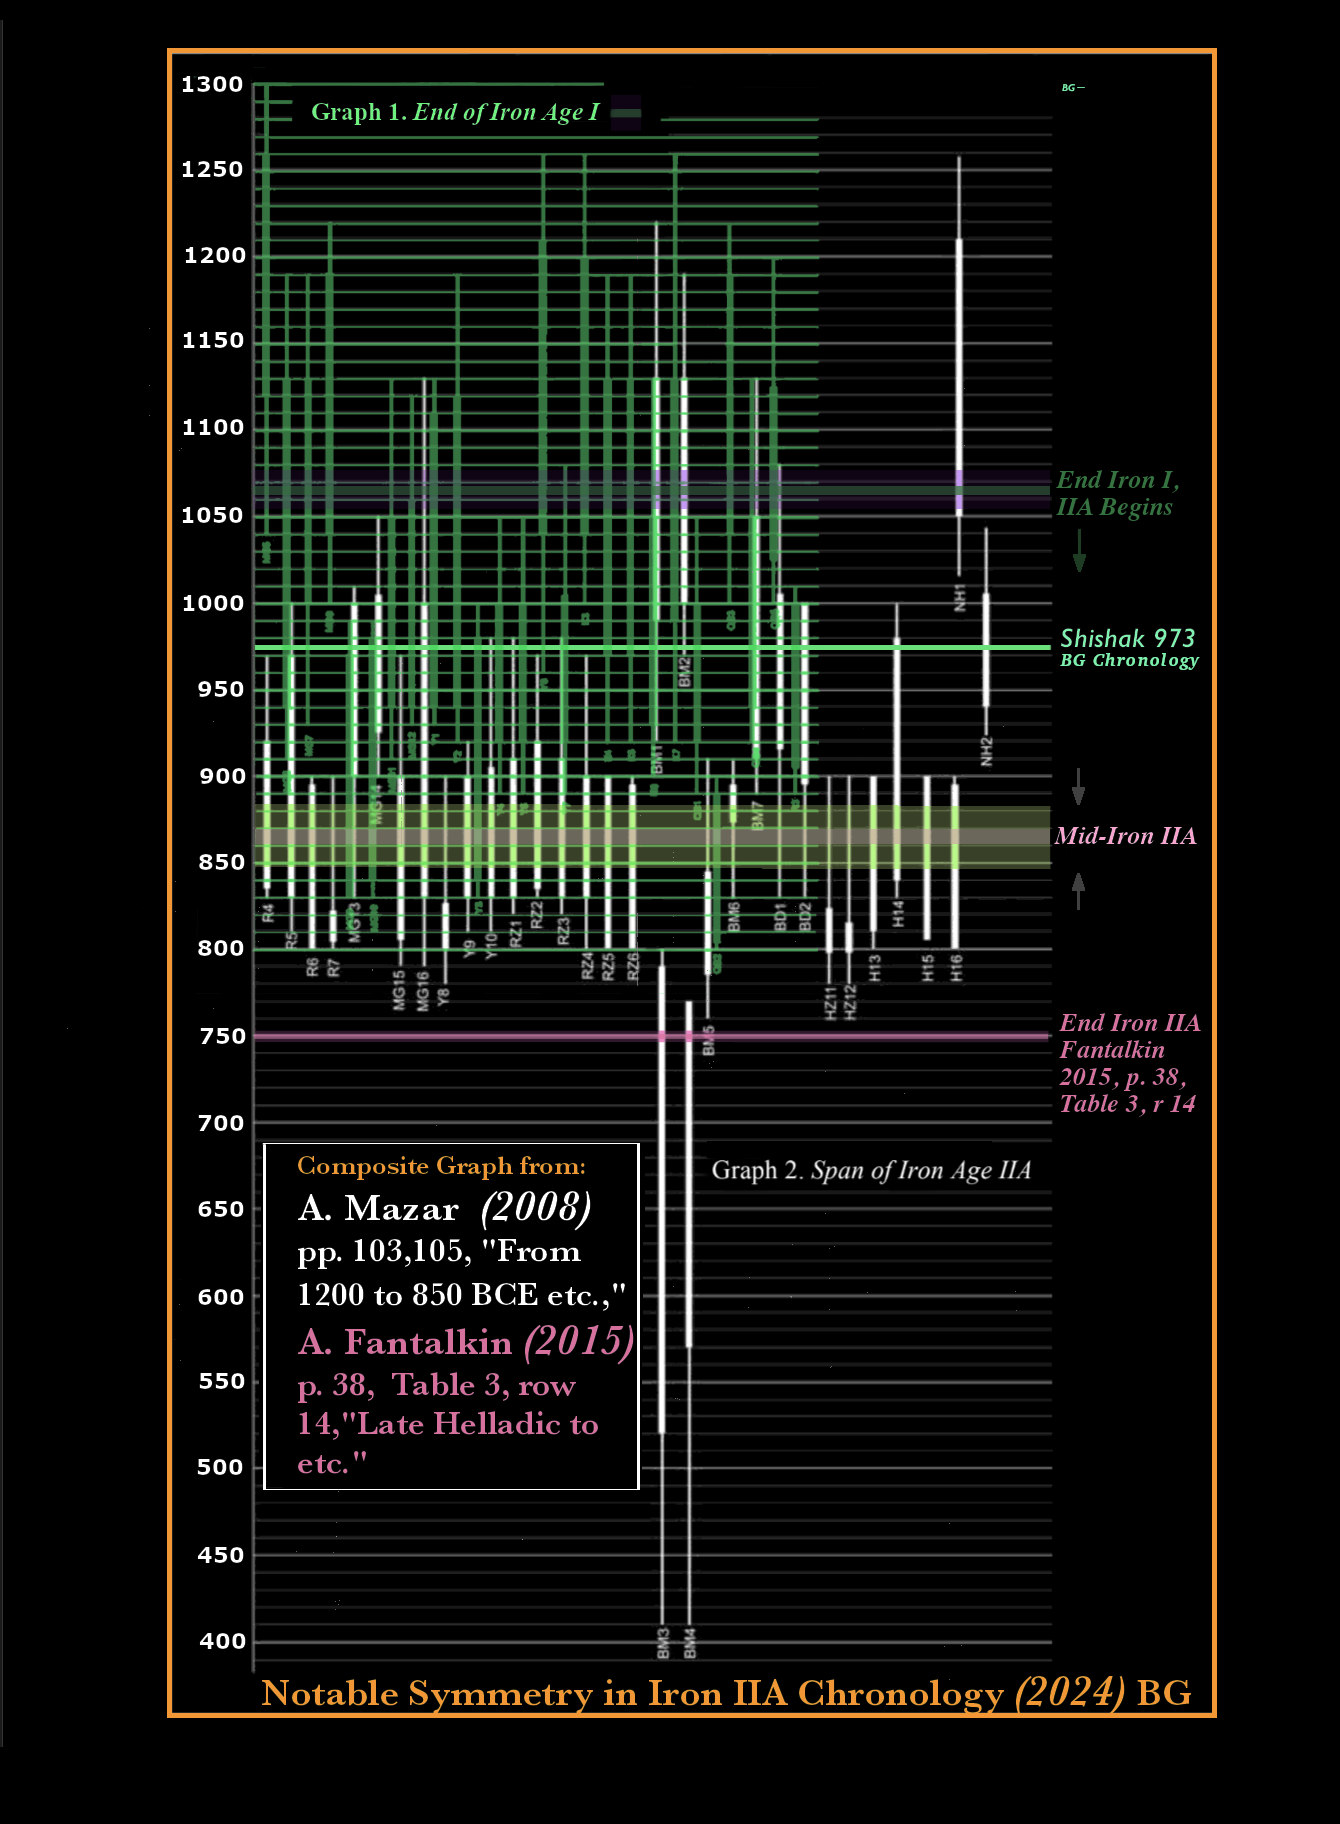Click the 500 y-axis label

pos(221,1467)
